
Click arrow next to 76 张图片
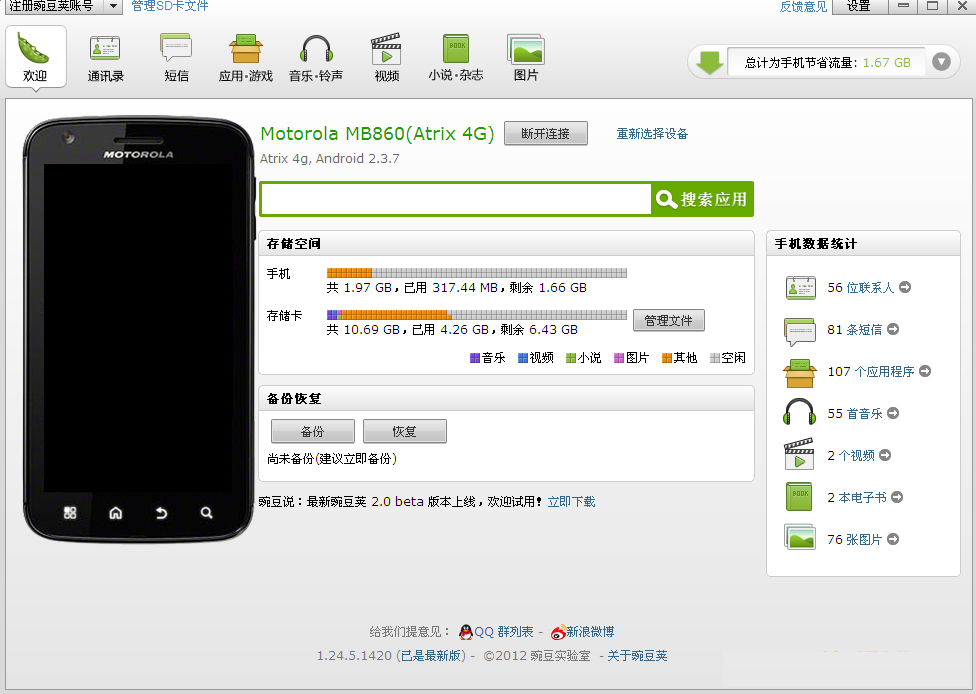(893, 539)
